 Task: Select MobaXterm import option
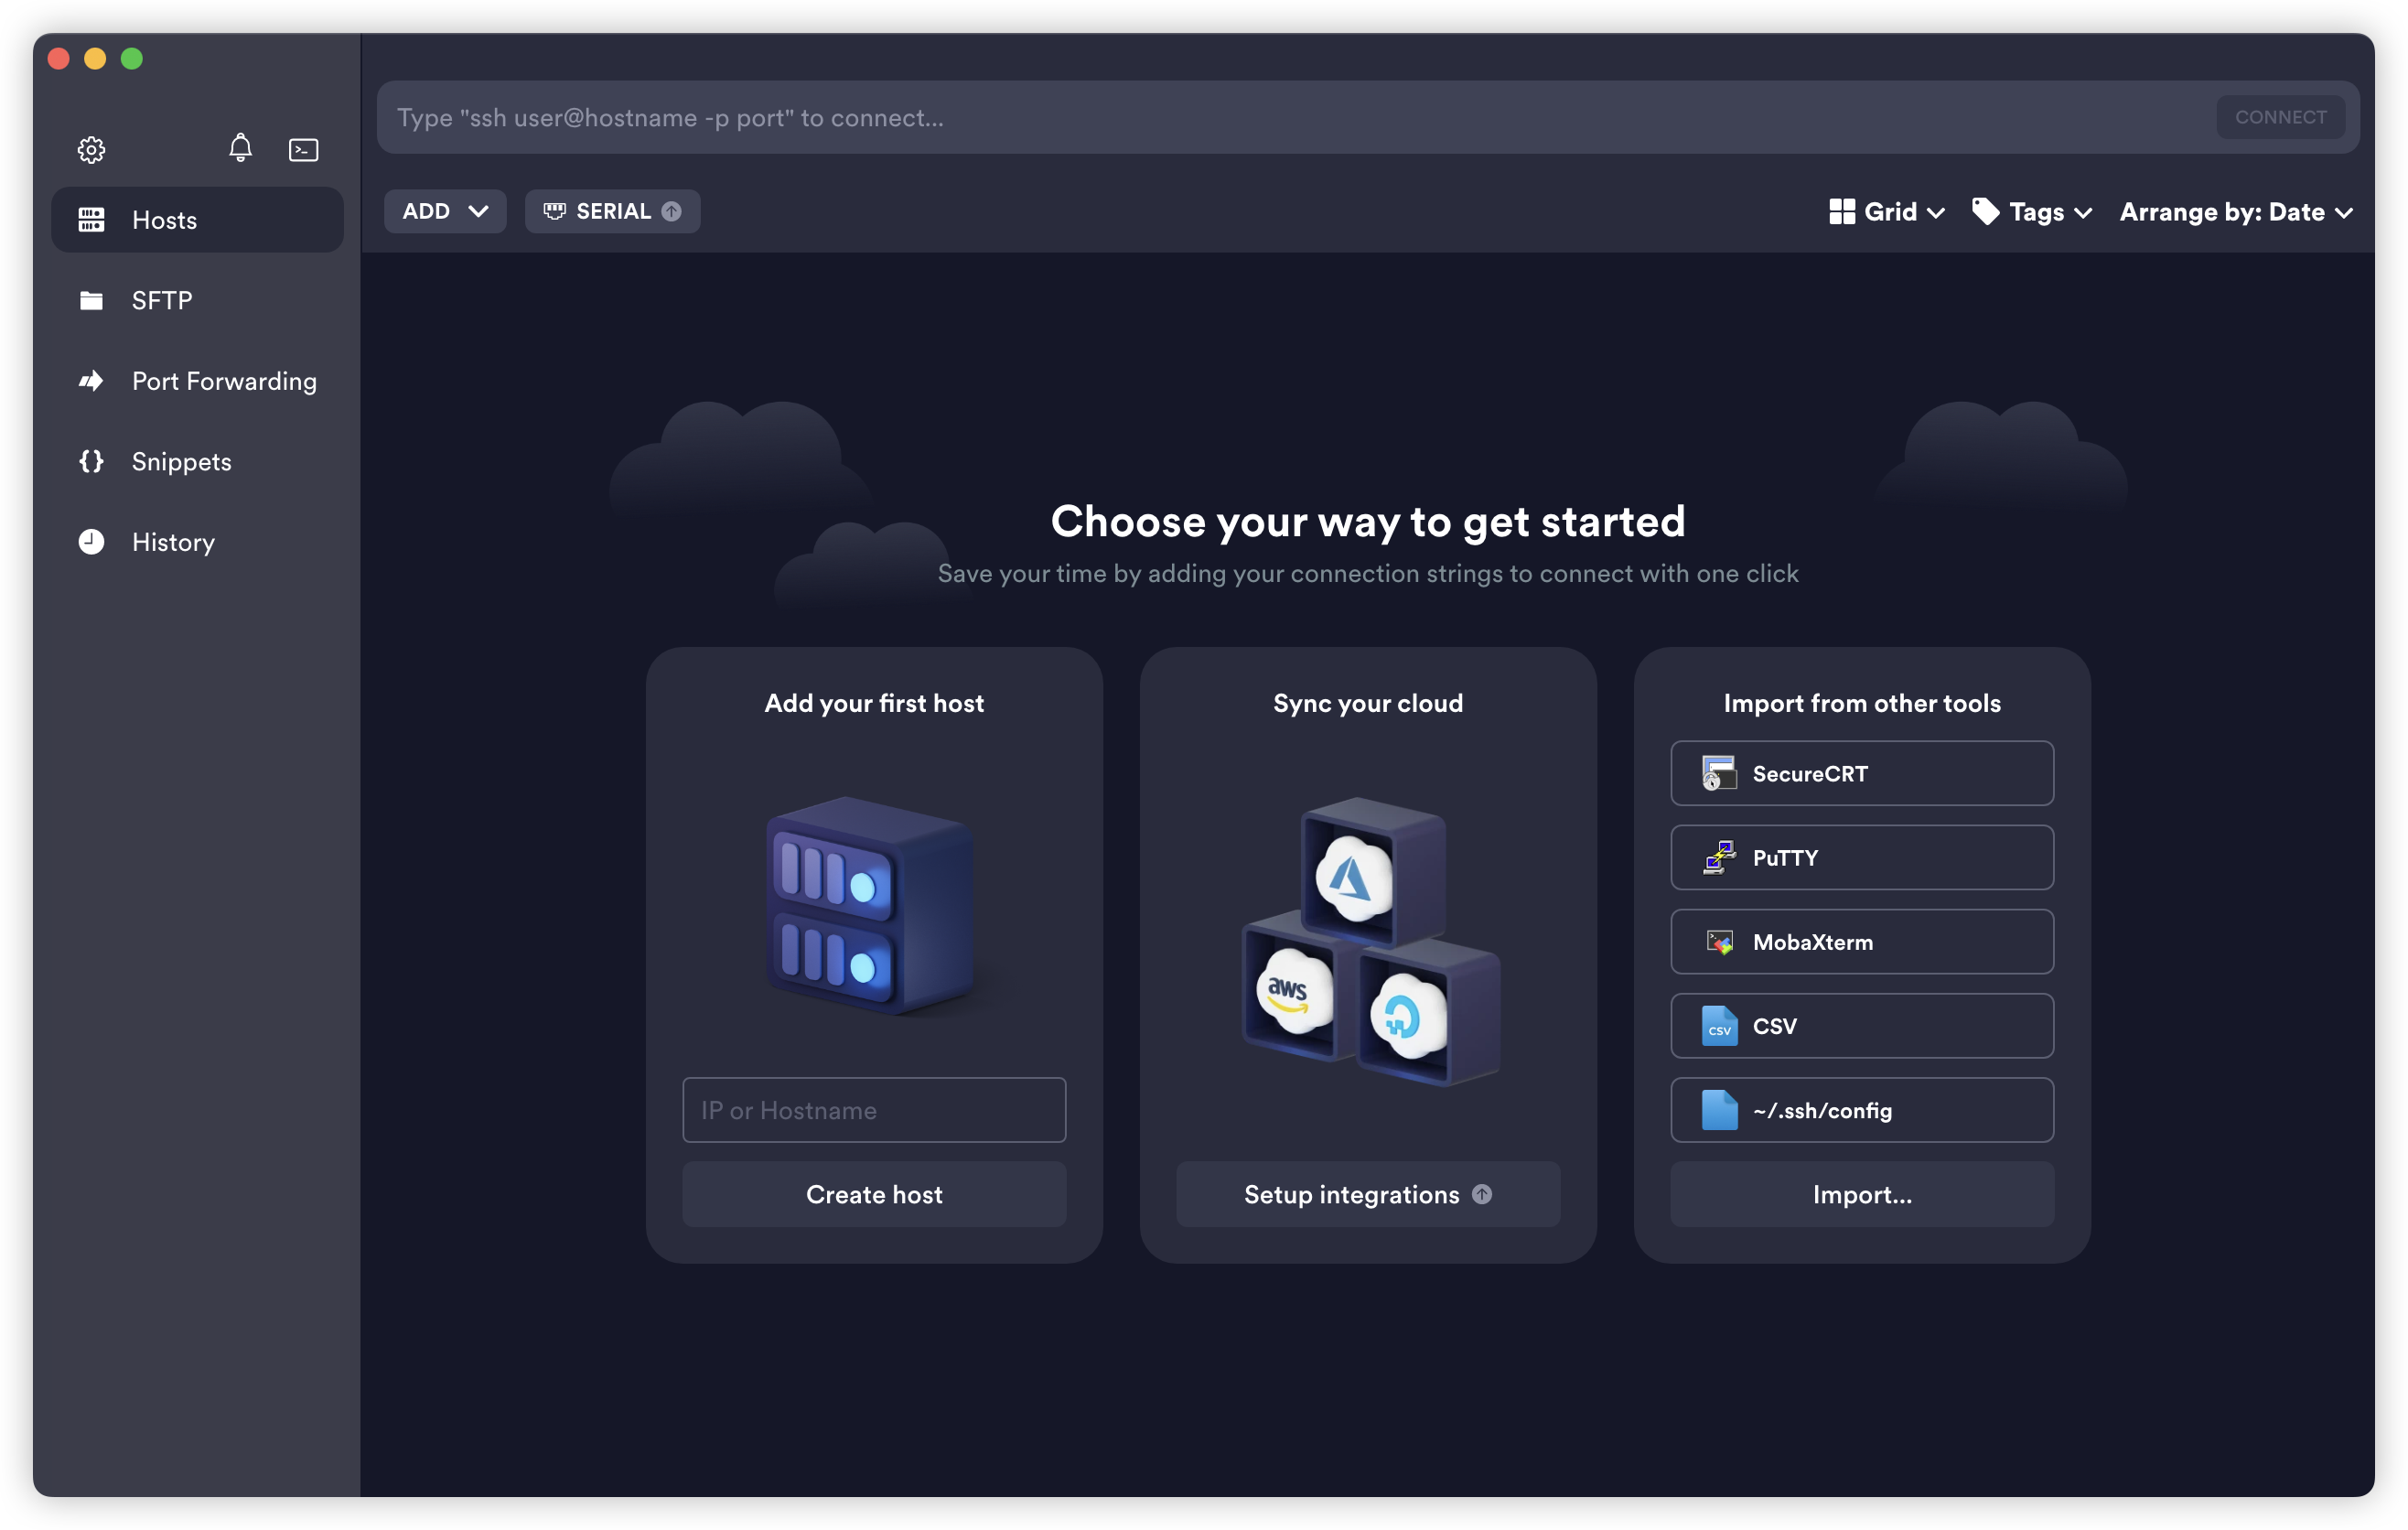[x=1861, y=941]
